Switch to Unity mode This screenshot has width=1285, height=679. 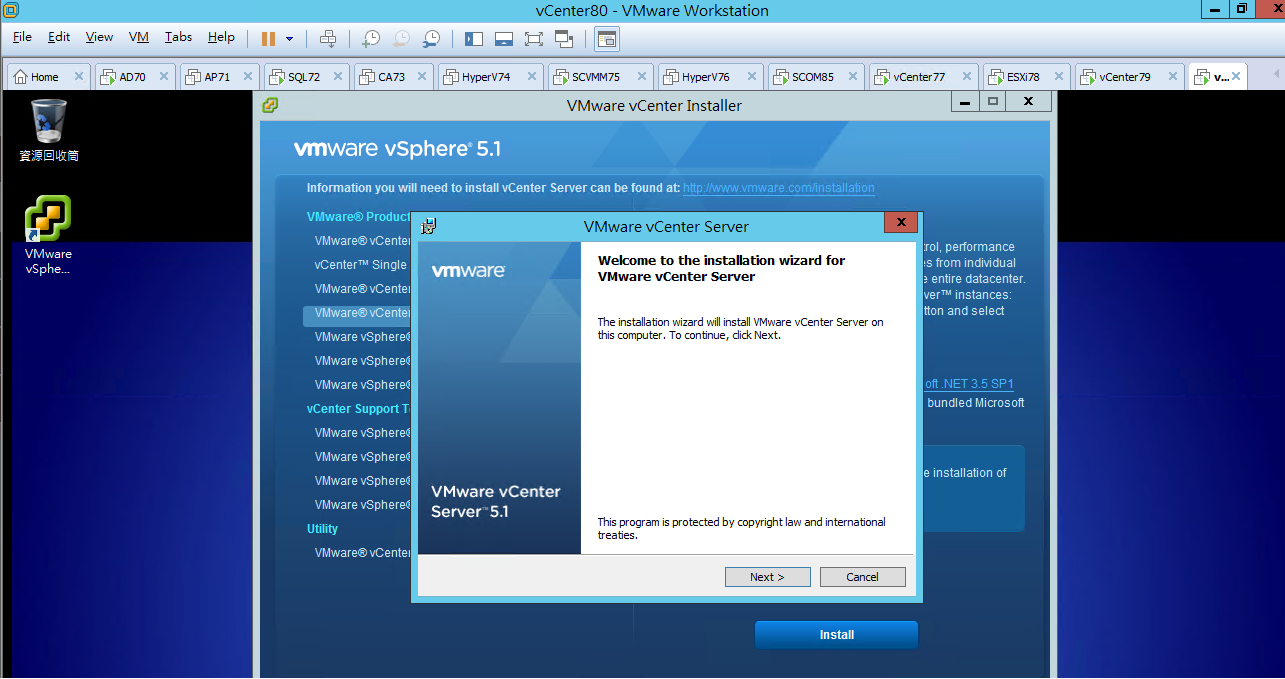(x=564, y=38)
